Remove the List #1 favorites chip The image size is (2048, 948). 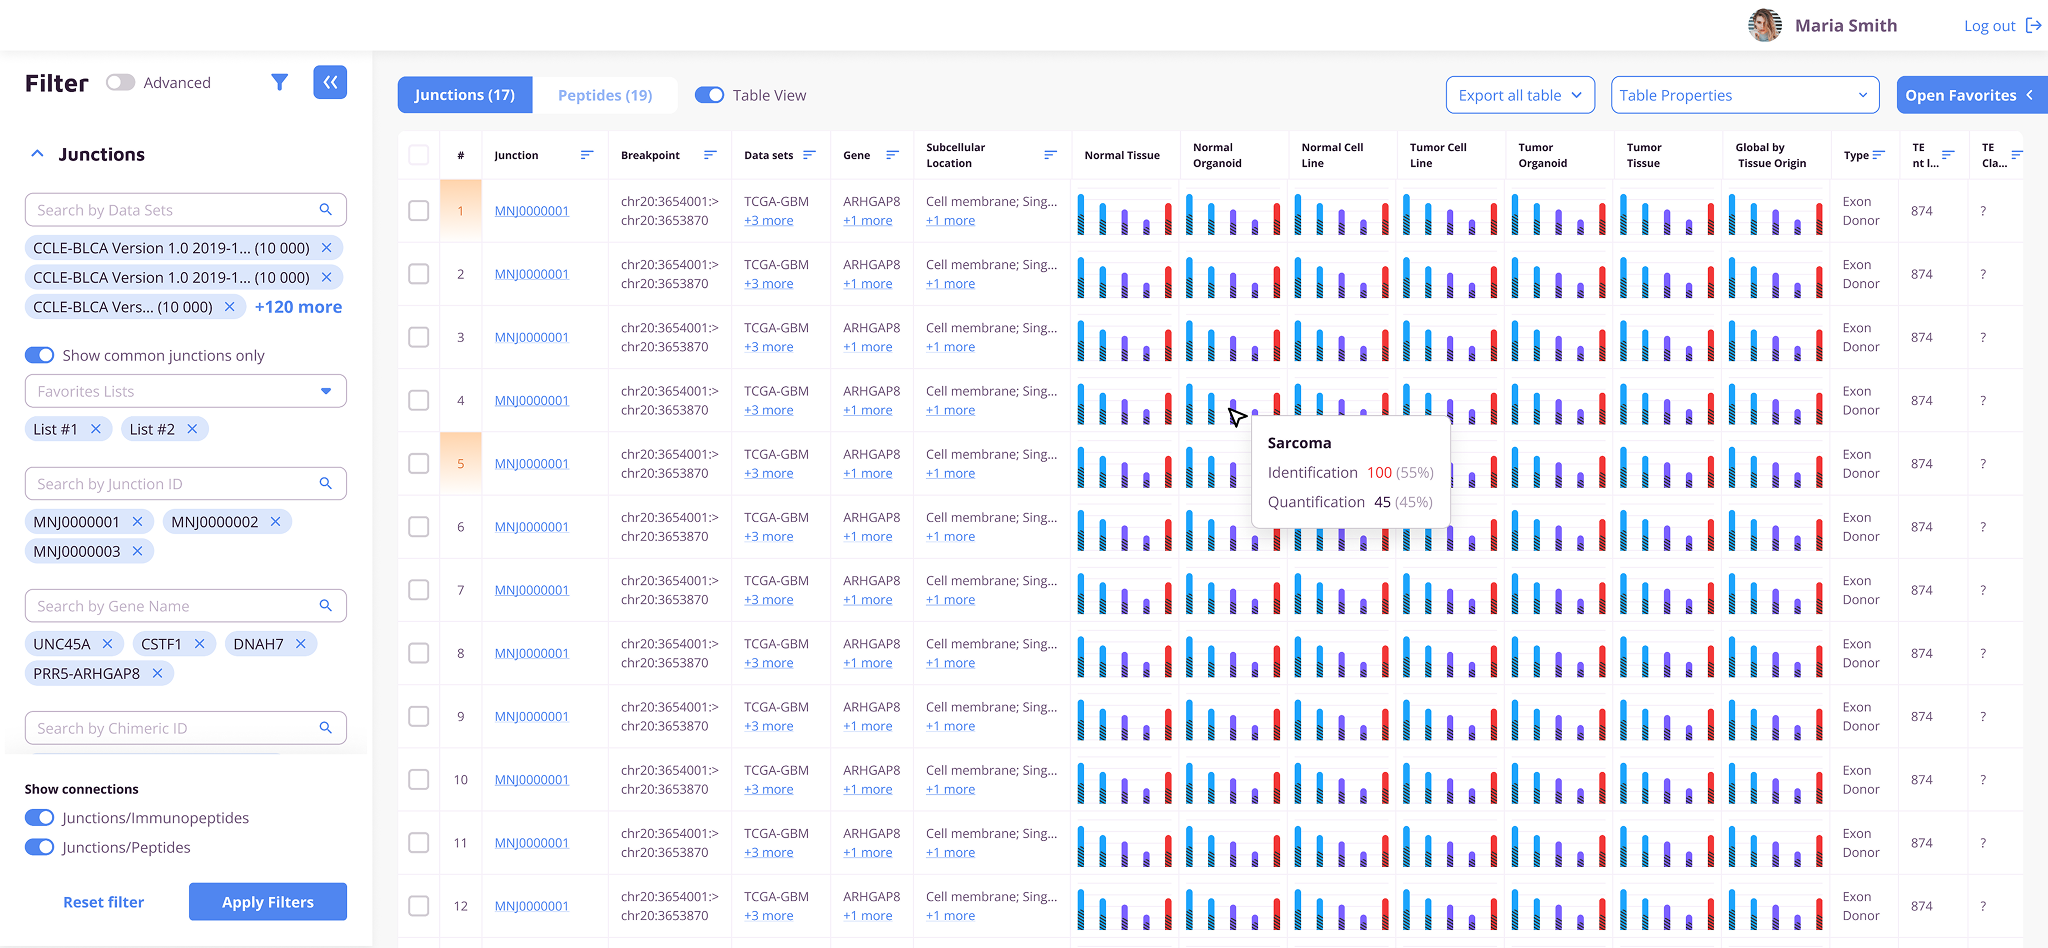(96, 429)
